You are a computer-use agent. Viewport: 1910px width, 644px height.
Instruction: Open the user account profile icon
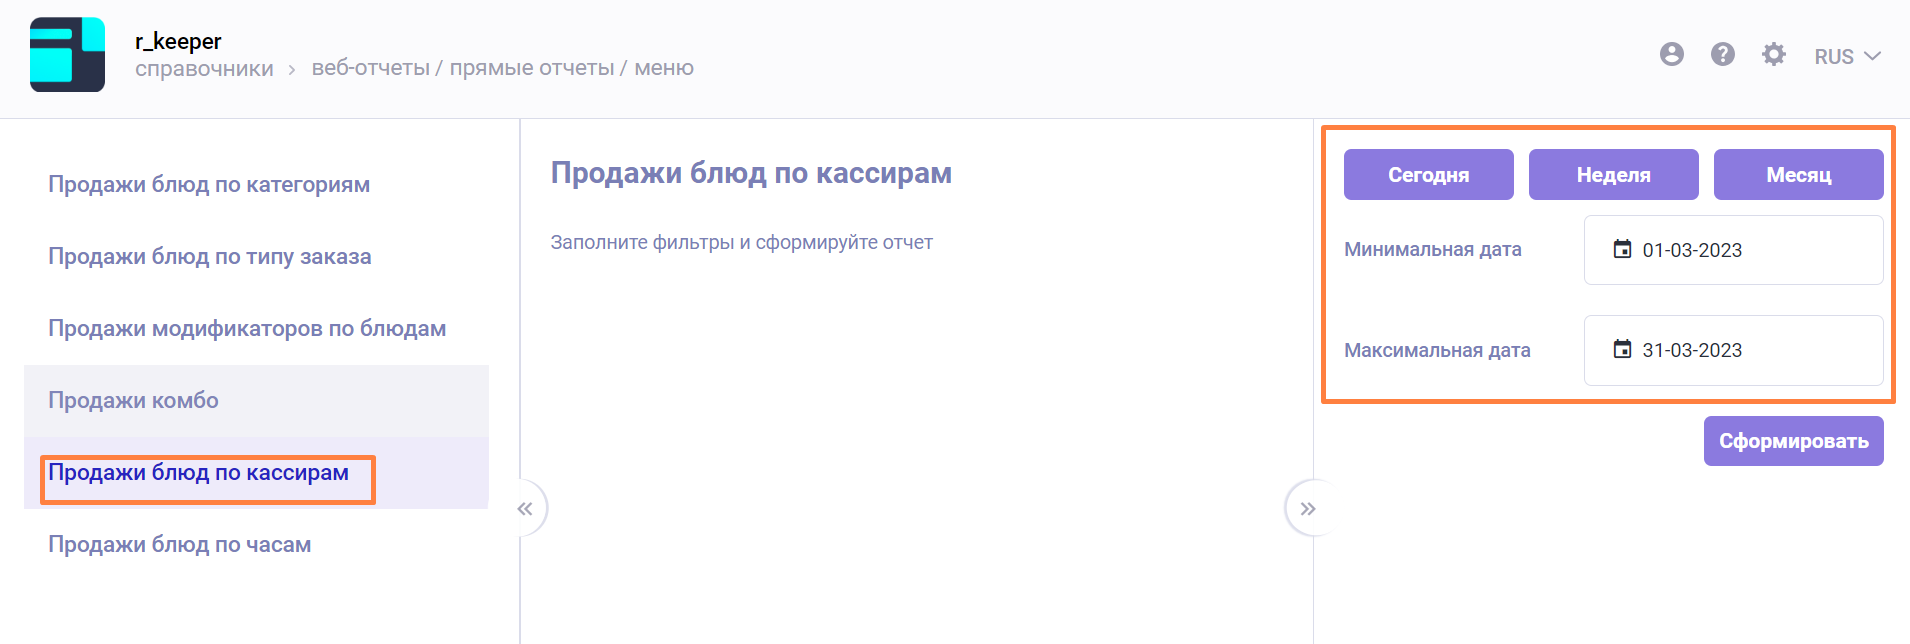tap(1671, 55)
